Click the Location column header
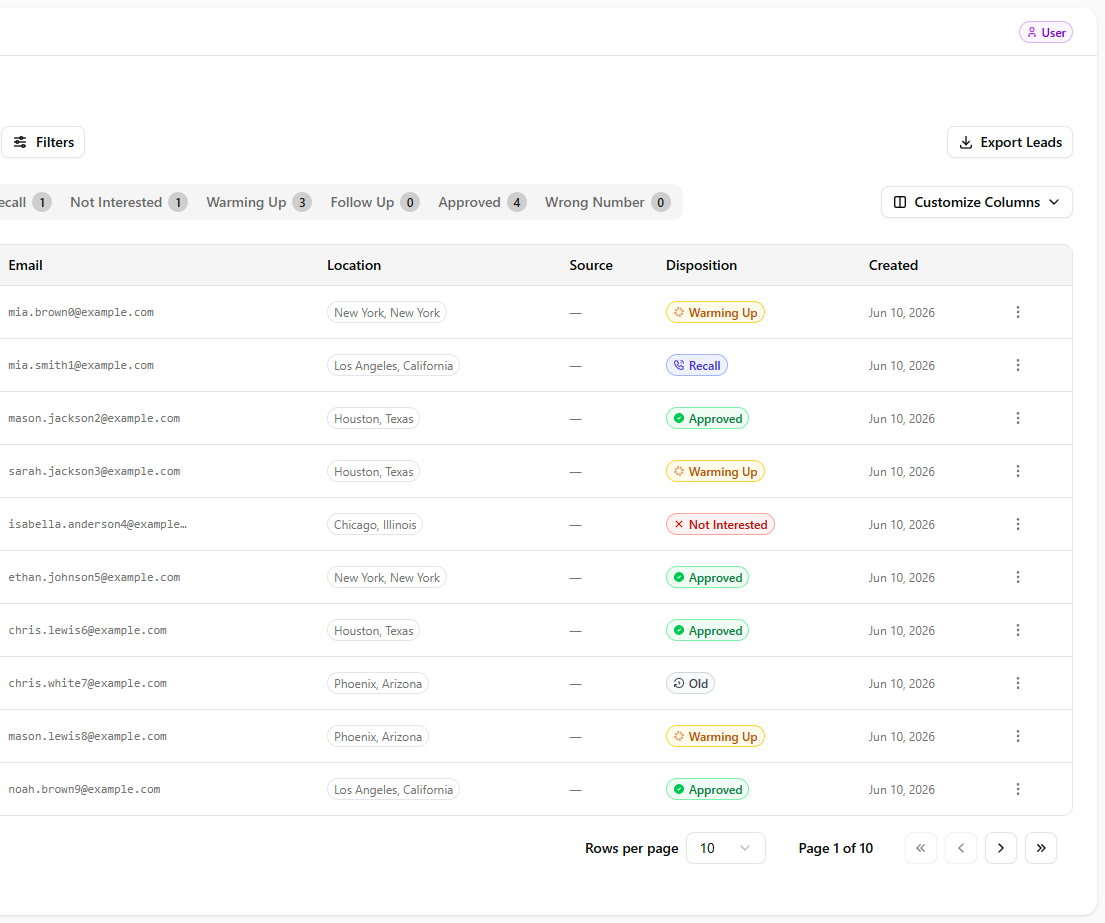 pos(354,266)
